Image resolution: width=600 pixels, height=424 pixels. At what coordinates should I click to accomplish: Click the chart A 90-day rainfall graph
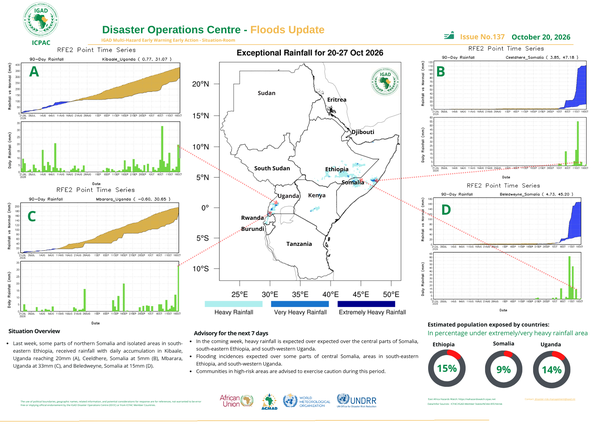pyautogui.click(x=100, y=88)
